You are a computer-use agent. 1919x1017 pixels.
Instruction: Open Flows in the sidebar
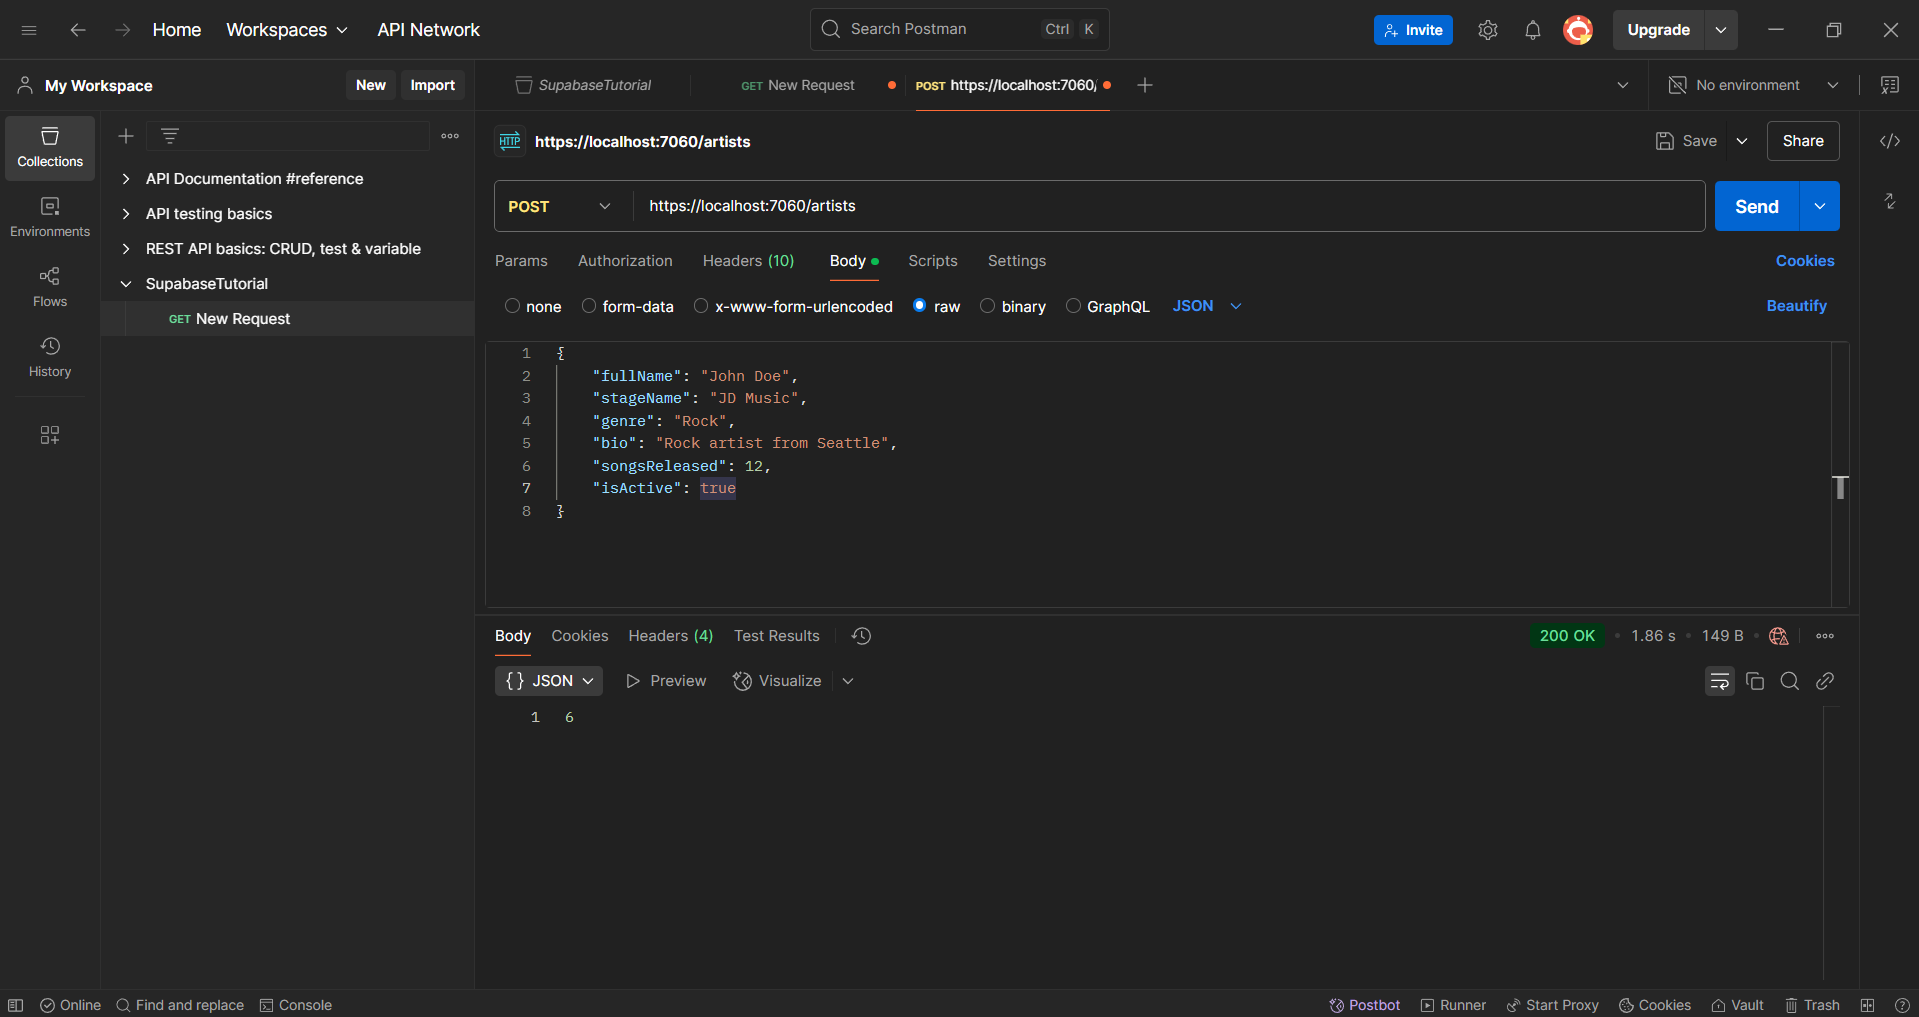click(50, 287)
